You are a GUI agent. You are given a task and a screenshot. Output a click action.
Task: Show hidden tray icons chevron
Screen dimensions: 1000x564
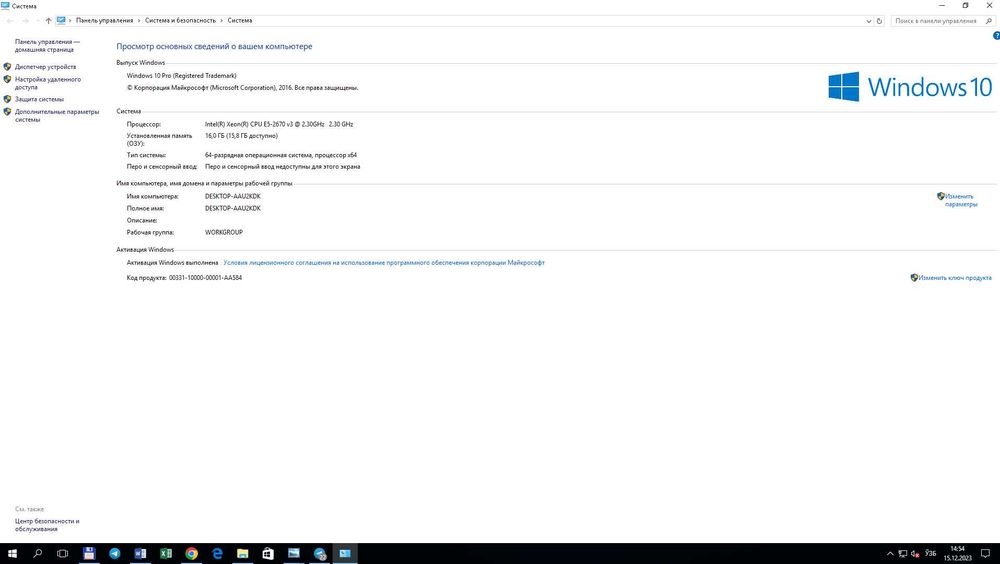coord(890,554)
